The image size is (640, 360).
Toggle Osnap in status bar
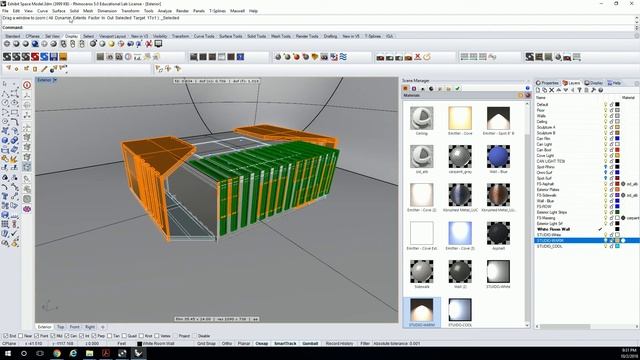[x=262, y=344]
